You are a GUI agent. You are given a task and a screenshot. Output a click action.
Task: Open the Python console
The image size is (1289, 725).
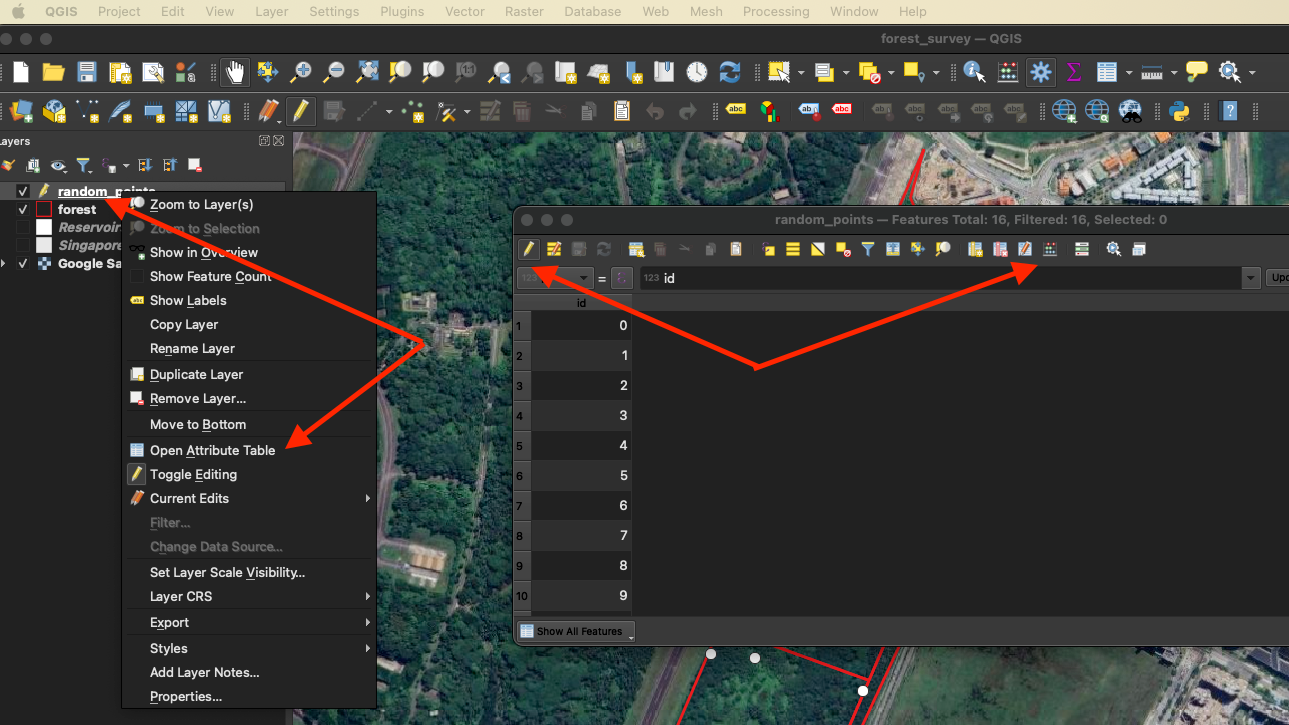click(1179, 110)
